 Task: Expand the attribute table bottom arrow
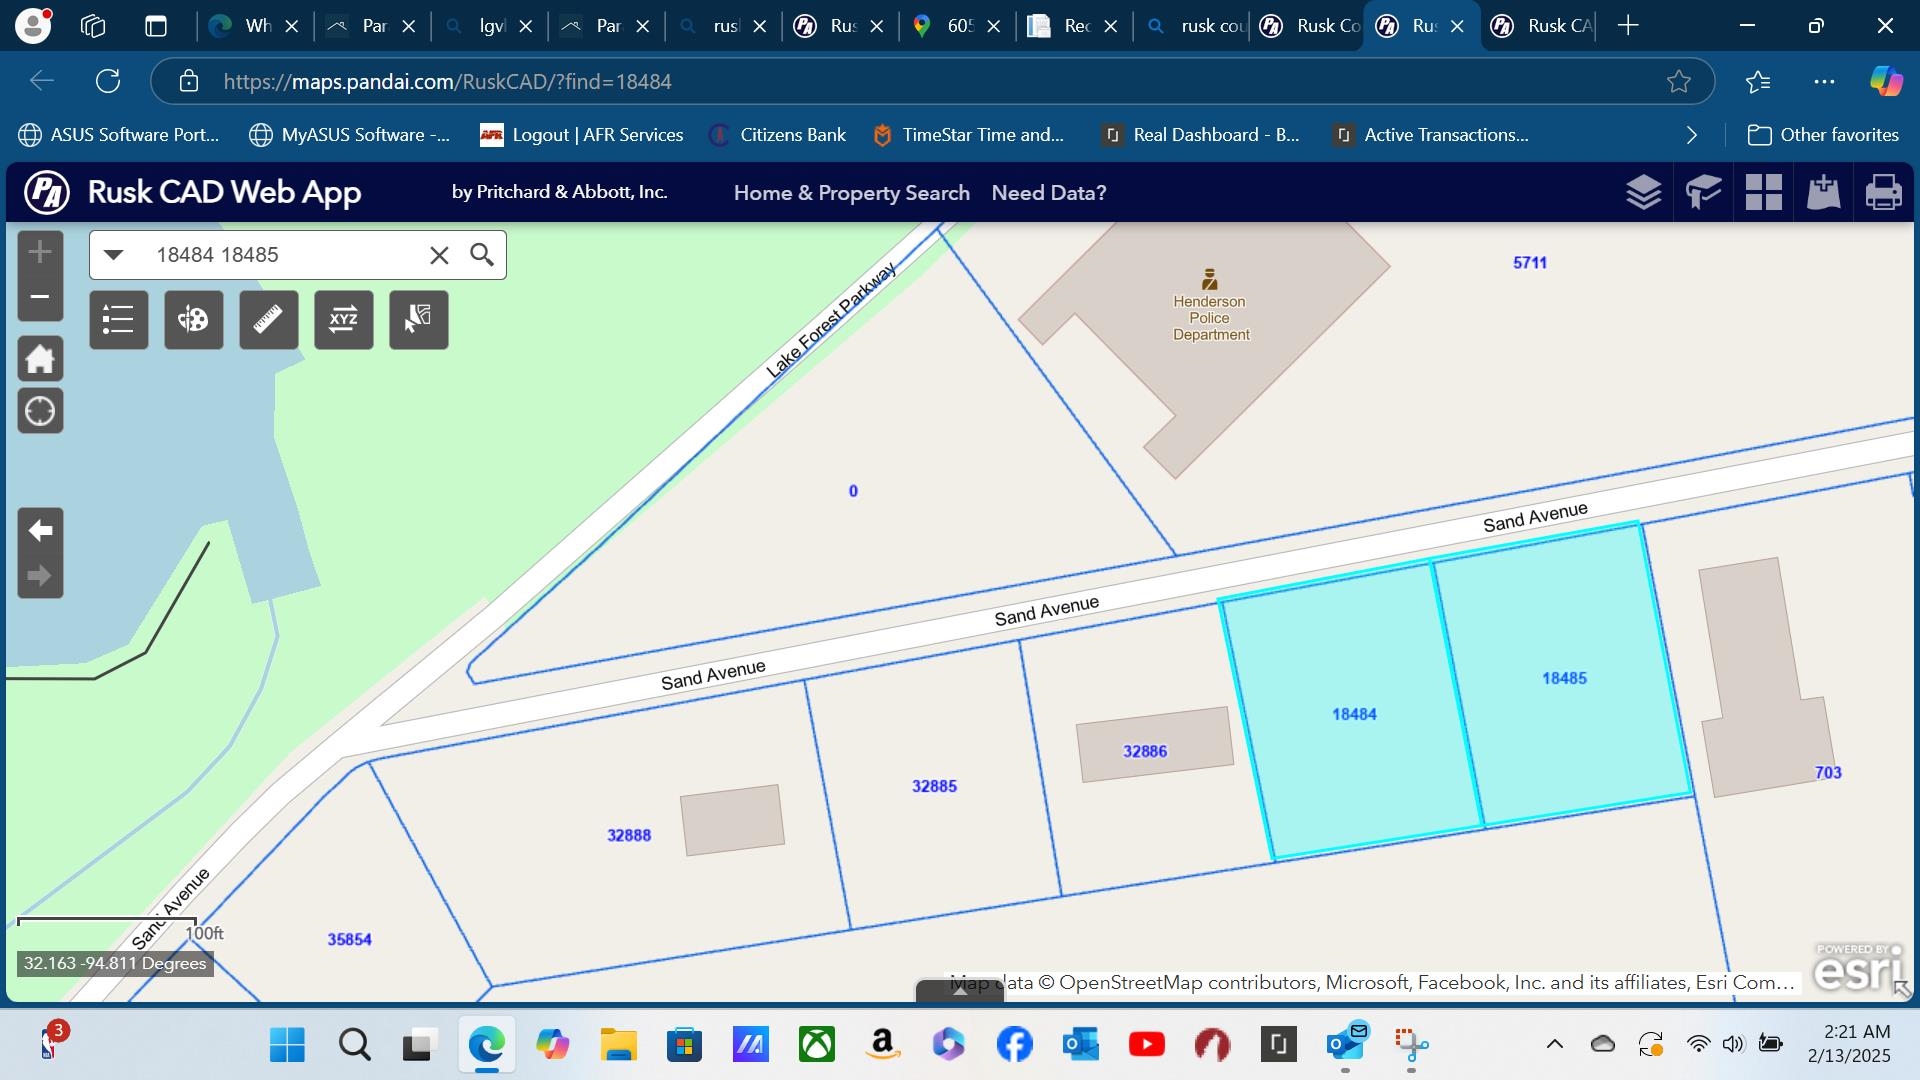(959, 990)
